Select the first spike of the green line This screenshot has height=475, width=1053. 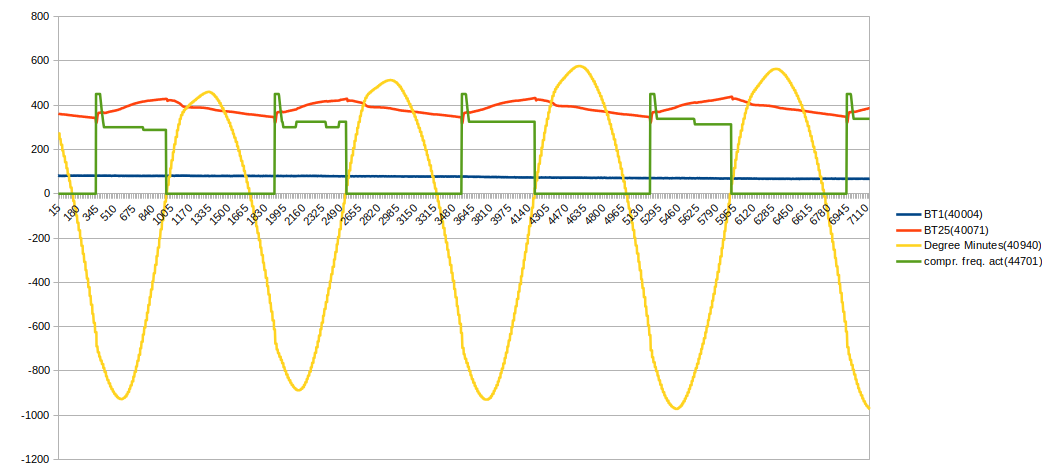click(97, 94)
